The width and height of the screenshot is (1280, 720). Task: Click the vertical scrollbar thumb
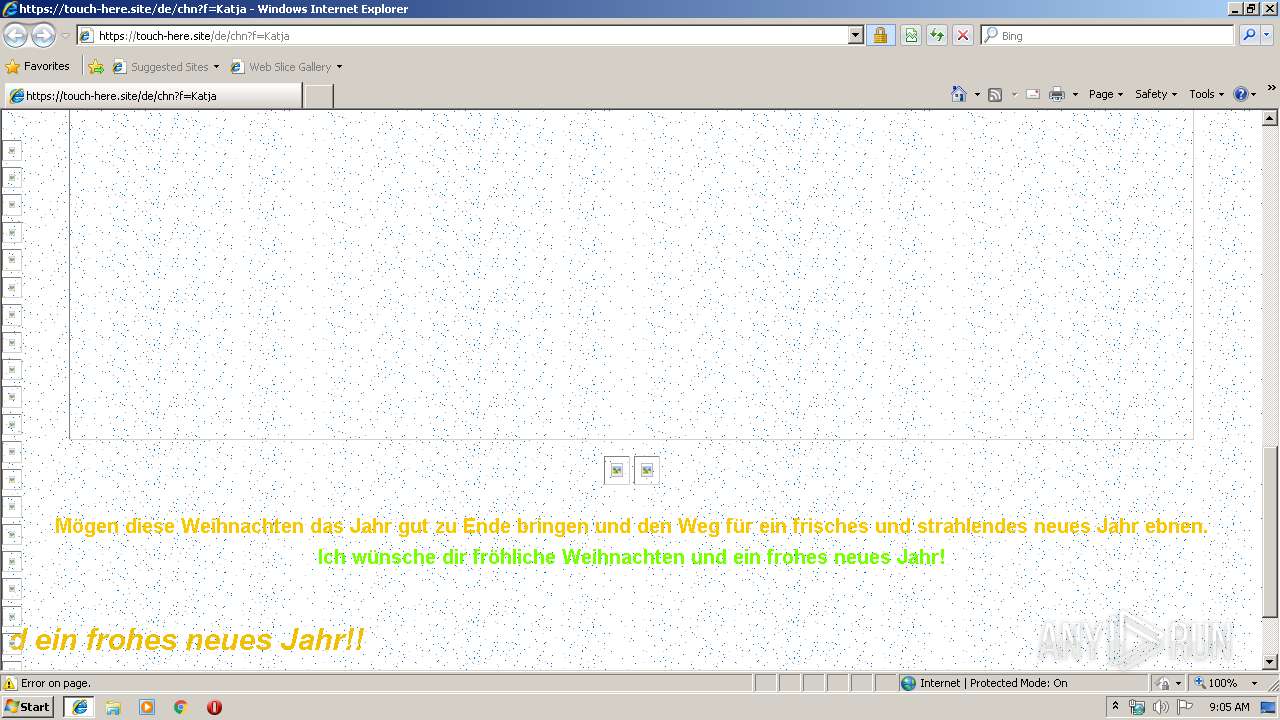pos(1270,530)
